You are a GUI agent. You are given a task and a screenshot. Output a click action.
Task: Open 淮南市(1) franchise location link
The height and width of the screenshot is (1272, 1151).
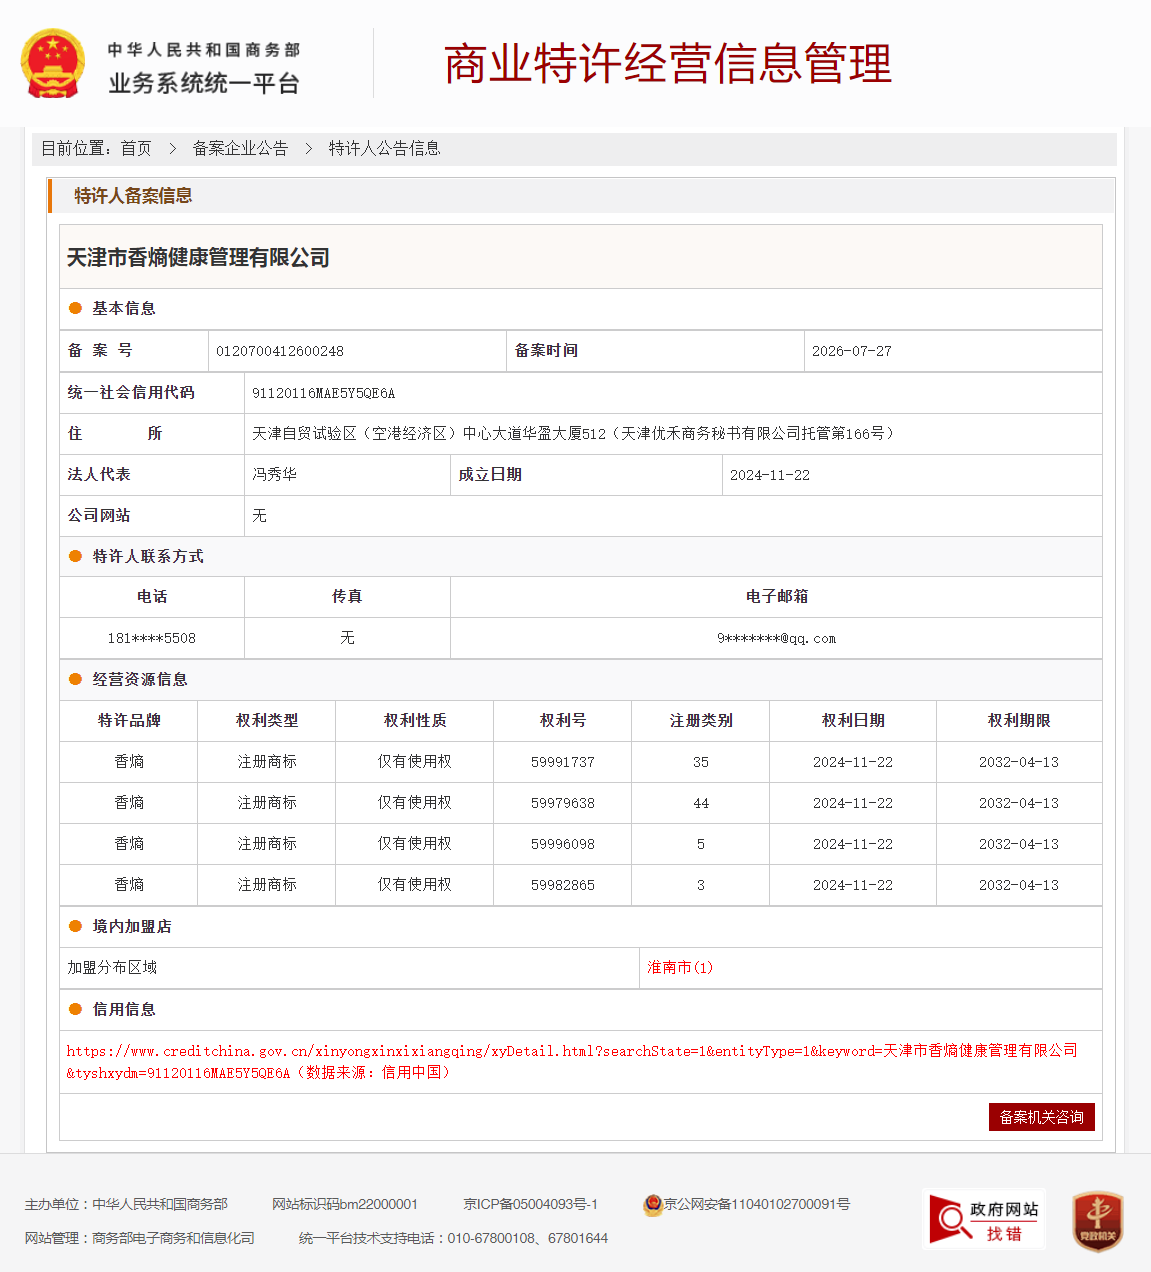pyautogui.click(x=680, y=967)
